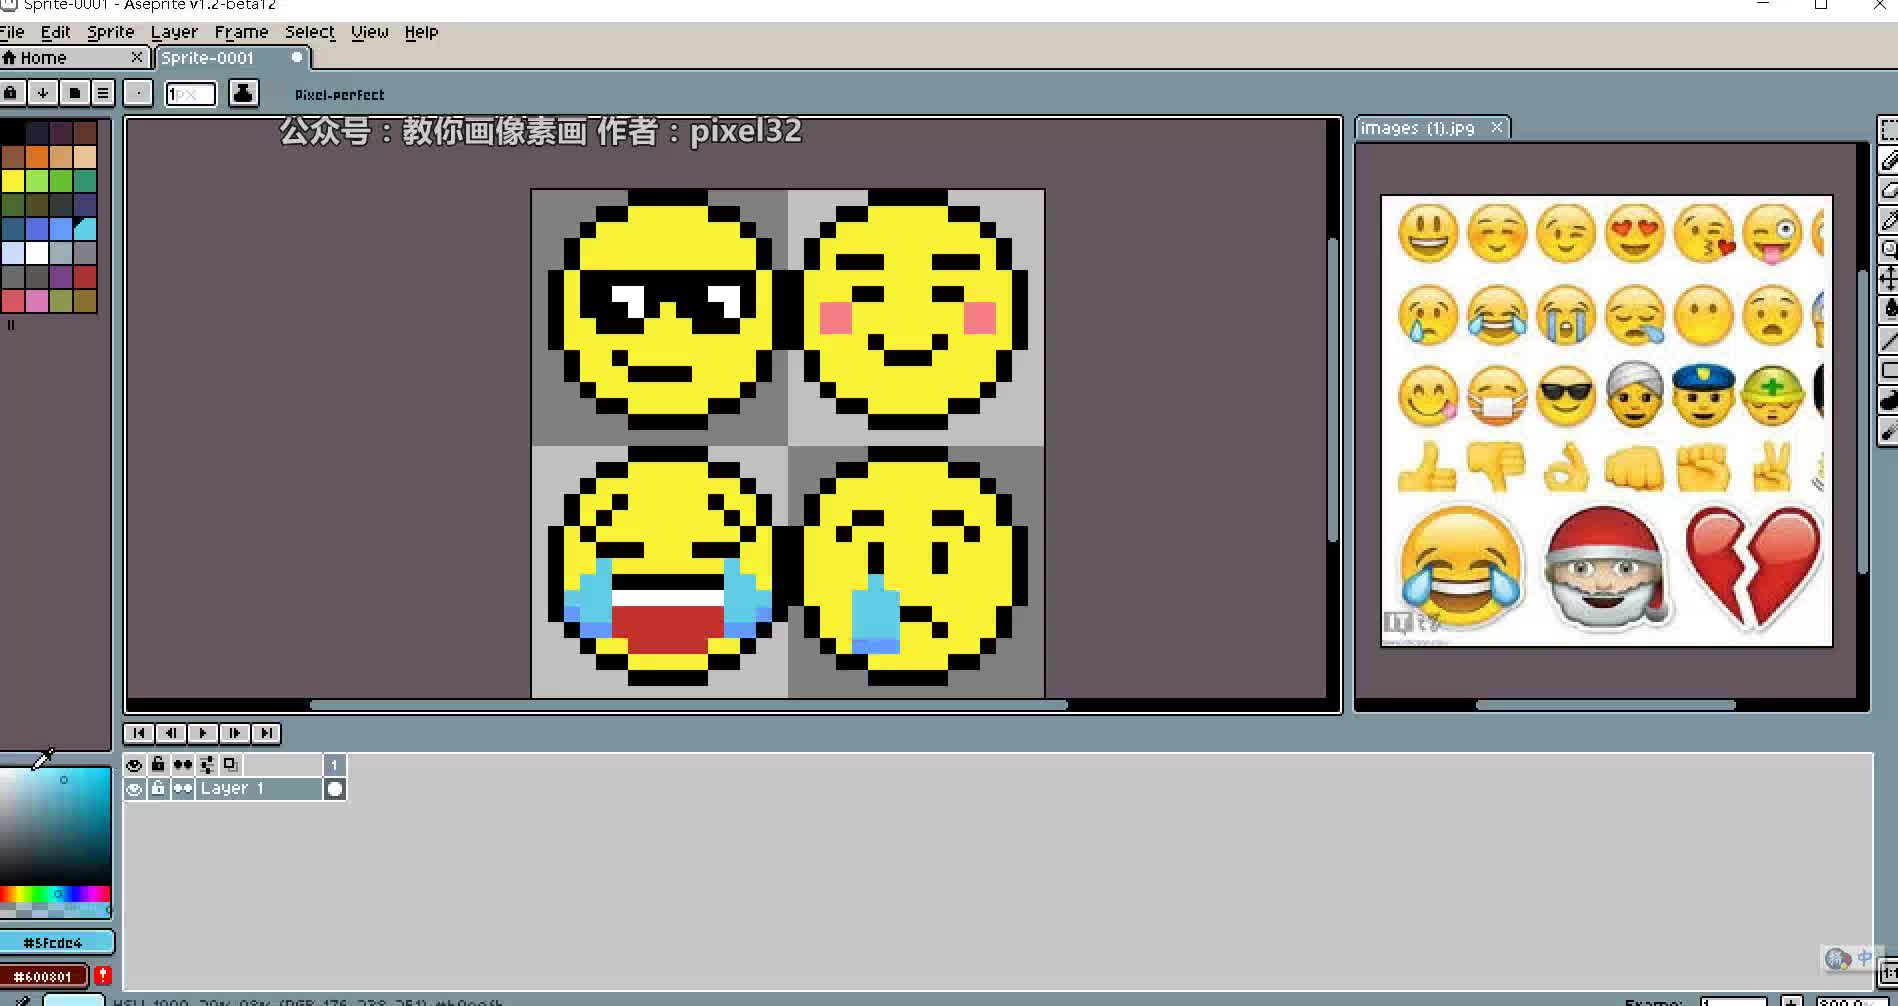Open the Sprite menu
Viewport: 1898px width, 1006px height.
[110, 32]
